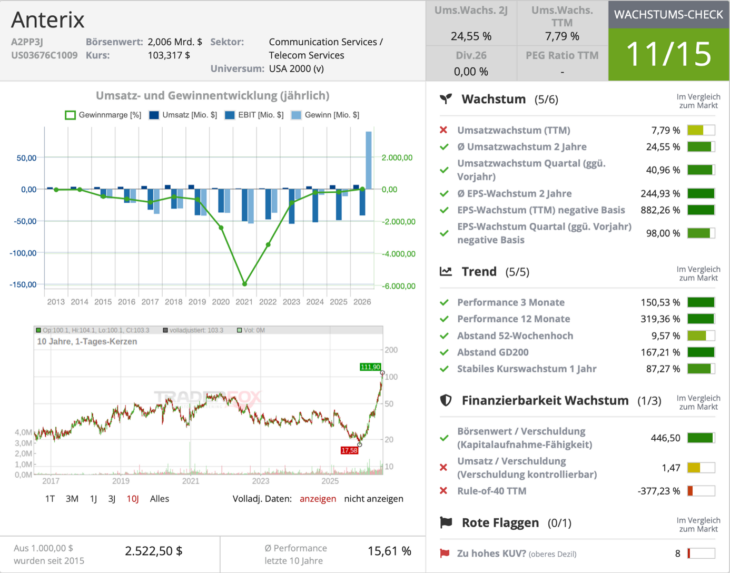Click the green bar for Performance 3 Monate

(x=701, y=302)
